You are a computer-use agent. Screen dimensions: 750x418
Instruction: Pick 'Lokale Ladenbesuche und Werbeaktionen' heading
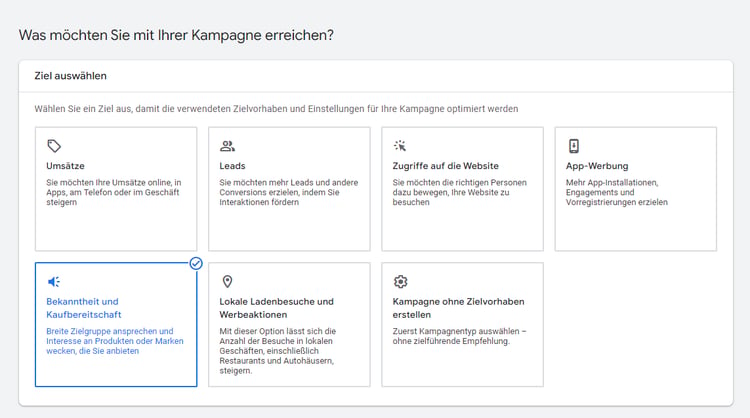[x=276, y=308]
